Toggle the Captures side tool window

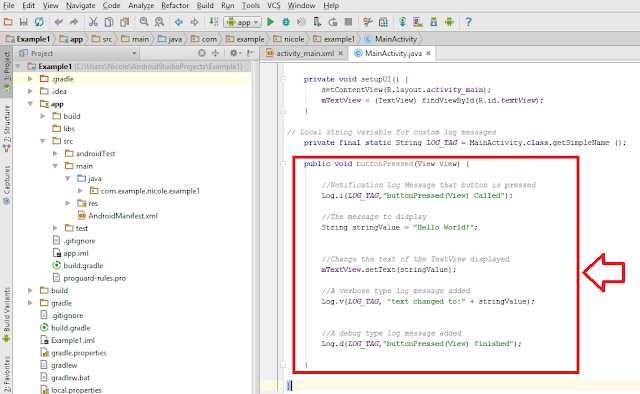coord(7,185)
